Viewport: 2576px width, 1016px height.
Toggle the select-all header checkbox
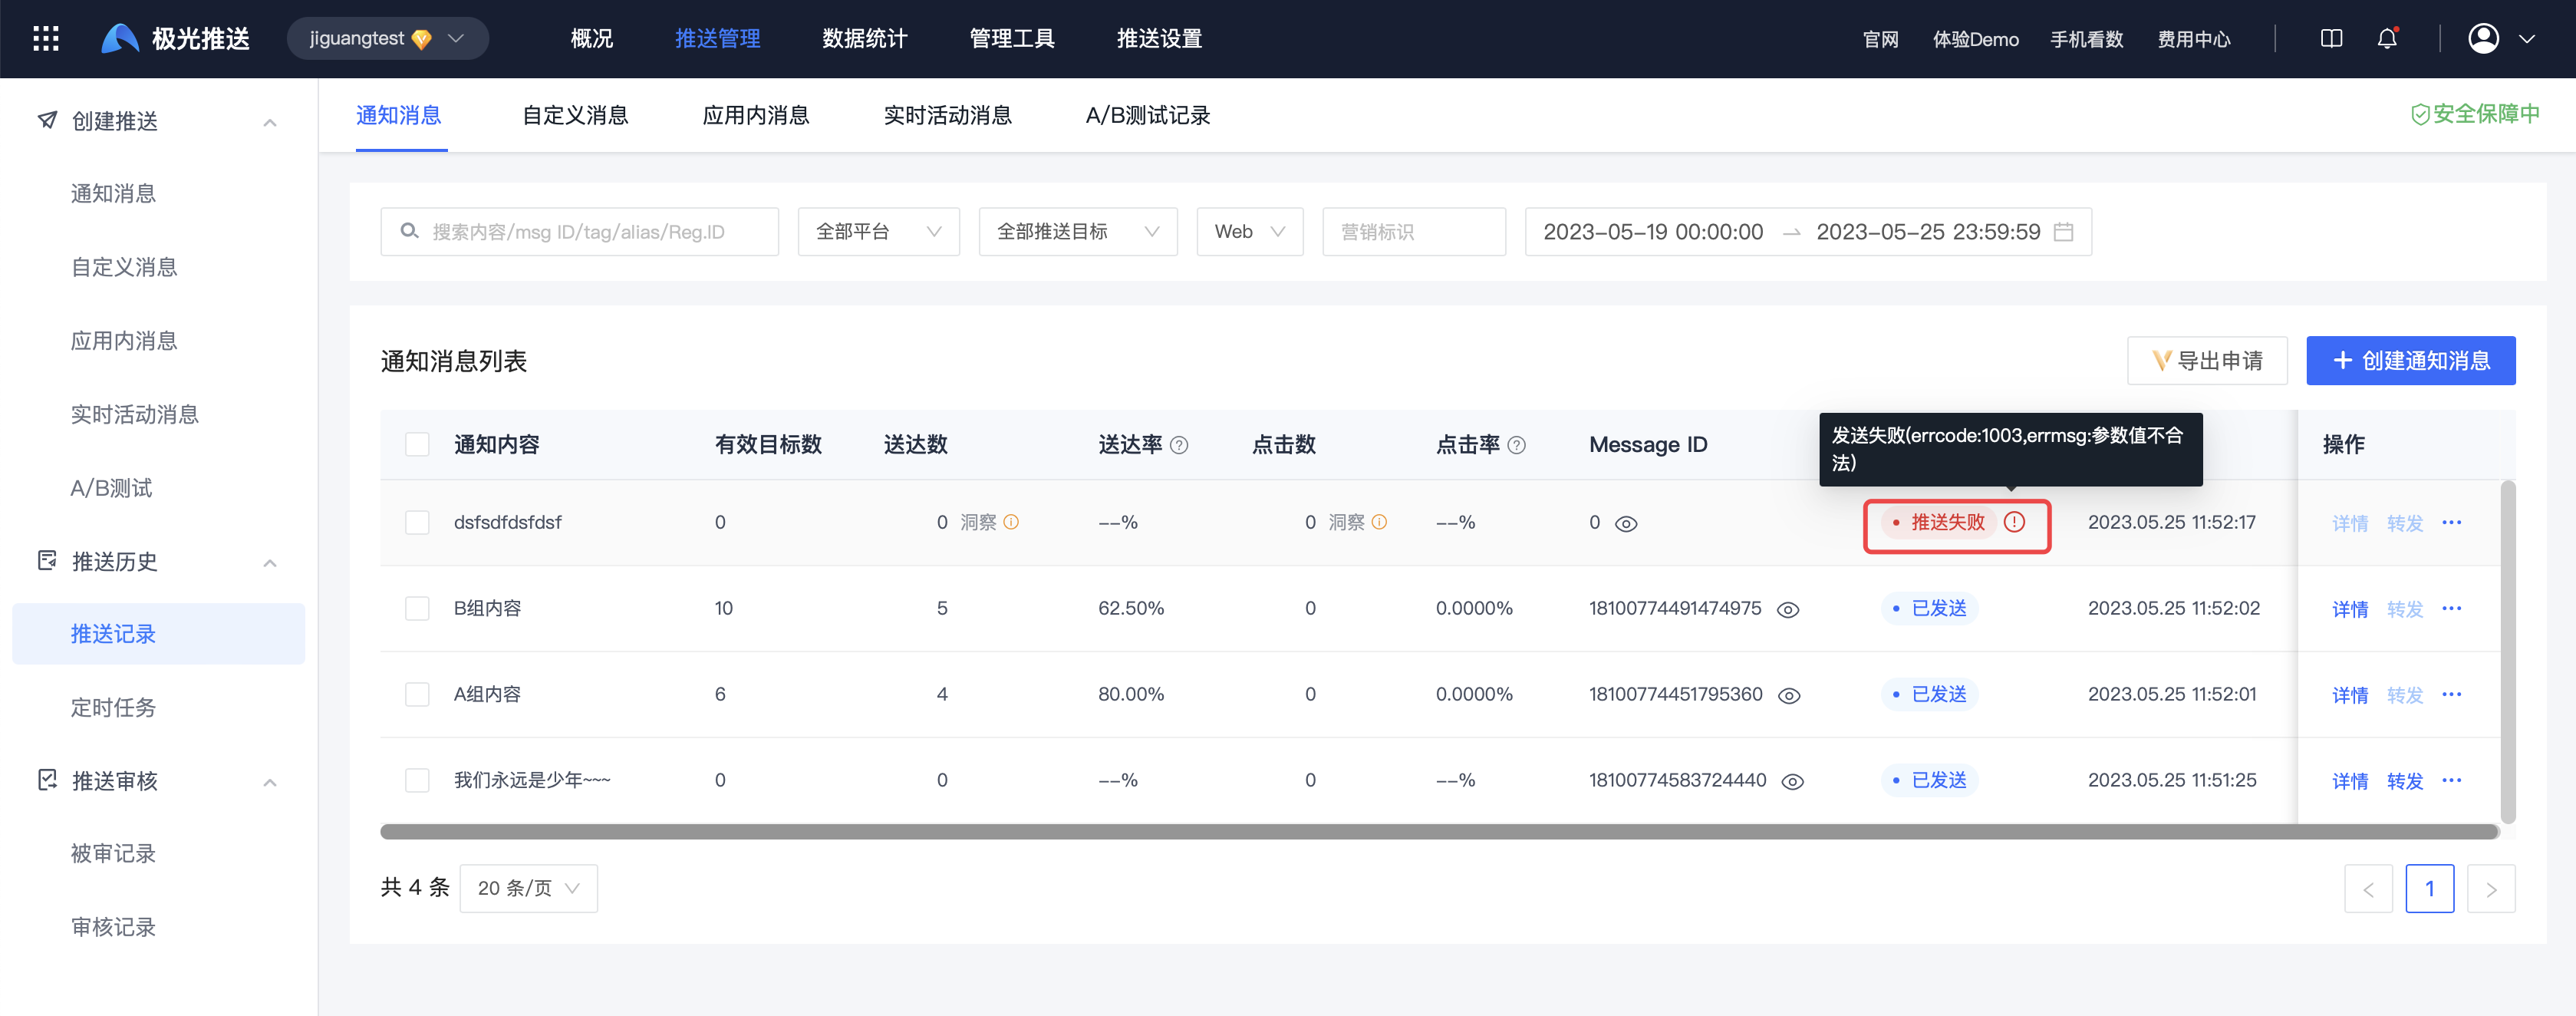[417, 445]
